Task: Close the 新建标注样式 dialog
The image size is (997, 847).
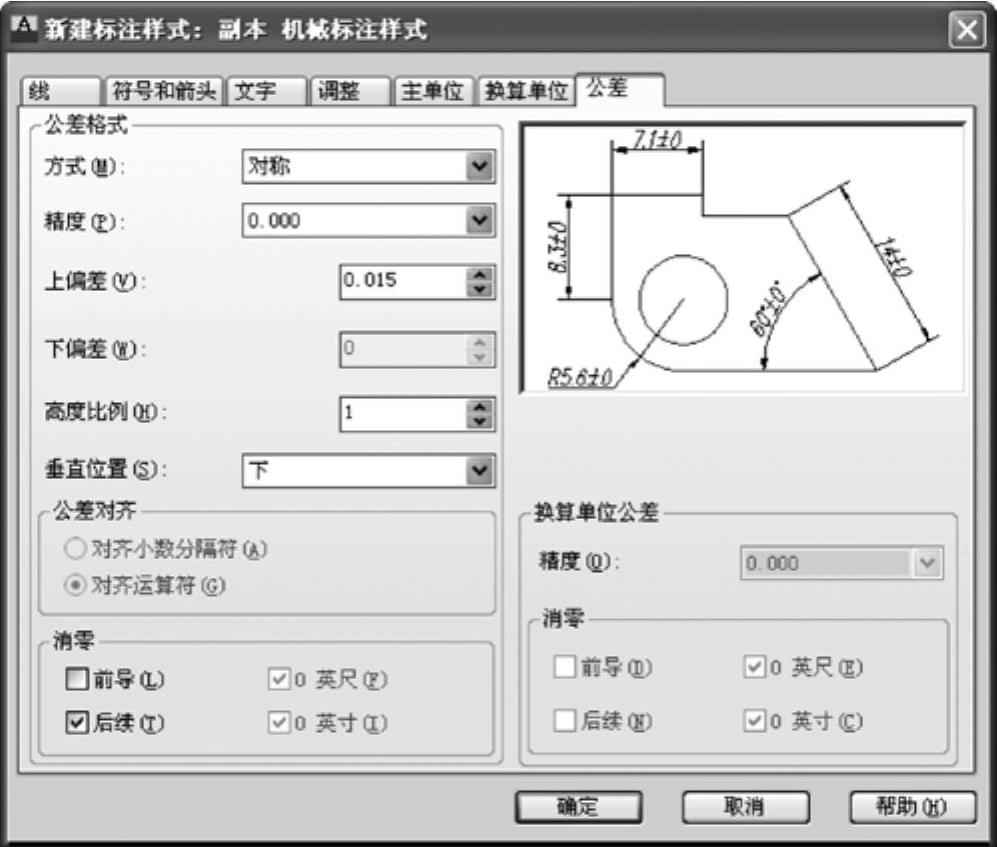Action: click(967, 30)
